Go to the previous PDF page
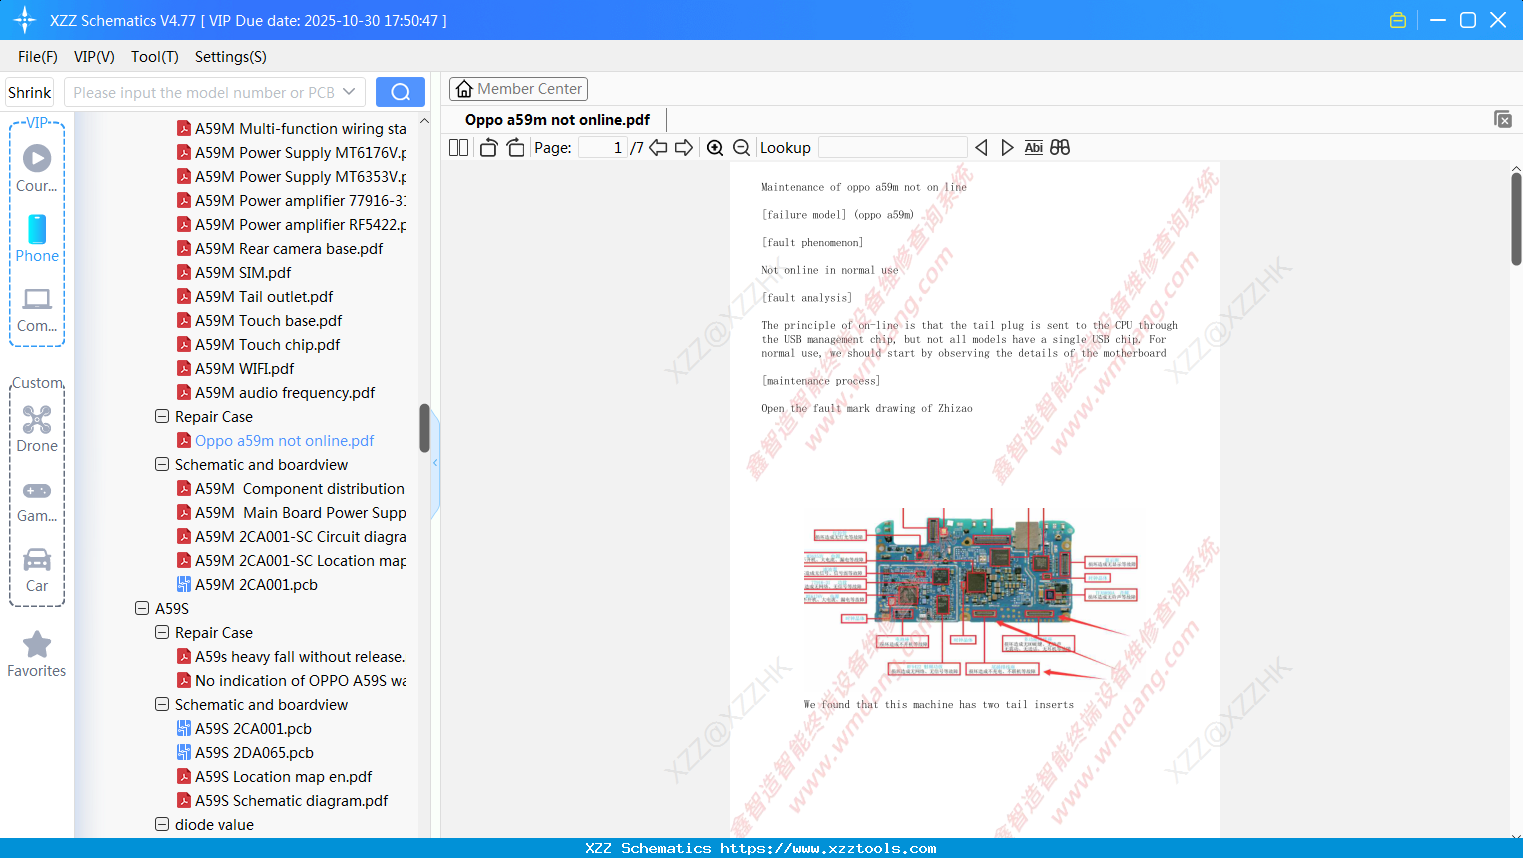 (x=658, y=148)
